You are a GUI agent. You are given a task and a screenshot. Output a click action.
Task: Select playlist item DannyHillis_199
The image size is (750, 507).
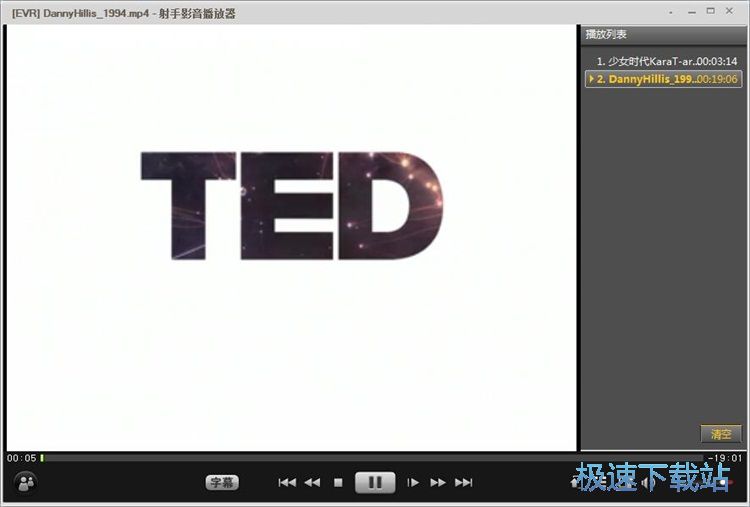(x=663, y=79)
